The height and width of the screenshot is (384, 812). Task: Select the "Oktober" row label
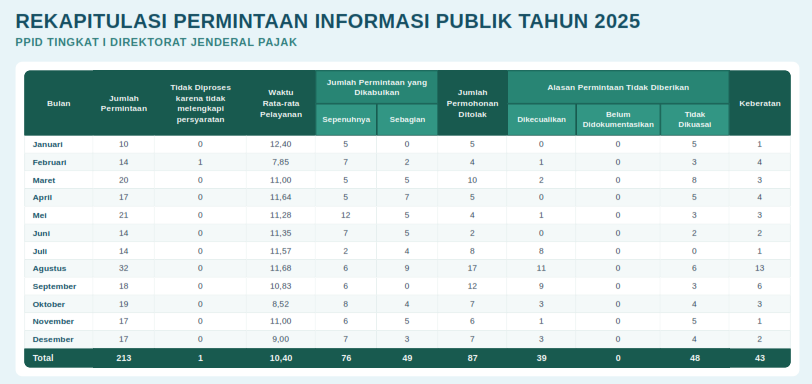click(49, 304)
